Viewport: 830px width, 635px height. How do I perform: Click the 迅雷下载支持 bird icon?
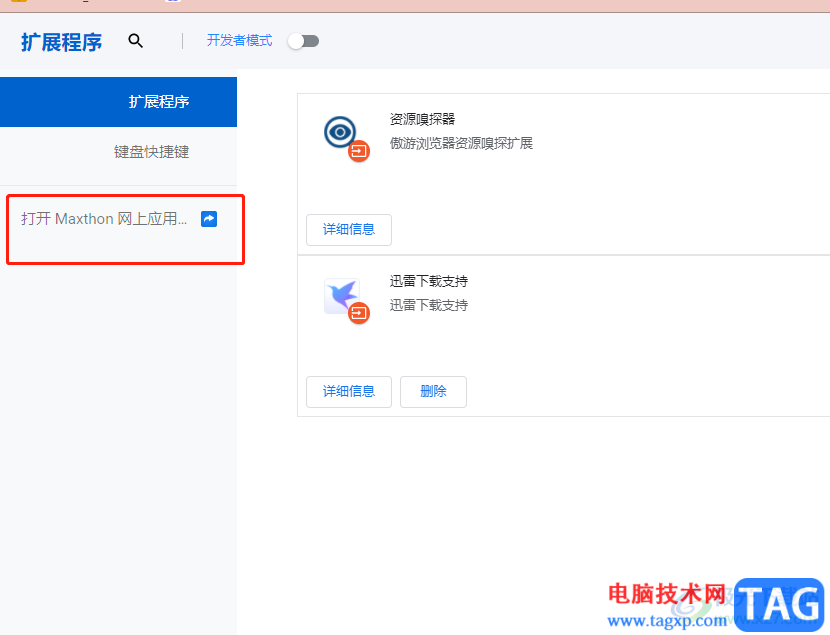[341, 295]
